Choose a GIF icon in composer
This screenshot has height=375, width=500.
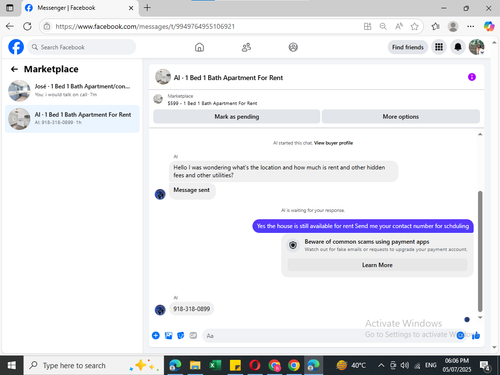point(193,335)
